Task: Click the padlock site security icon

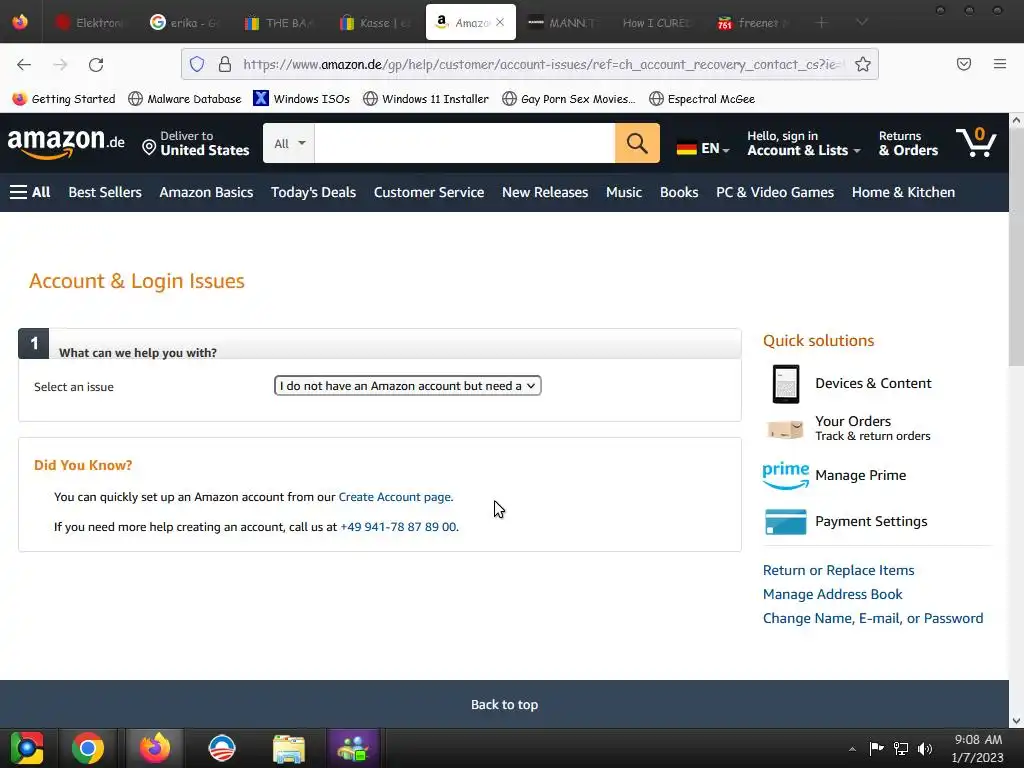Action: point(225,64)
